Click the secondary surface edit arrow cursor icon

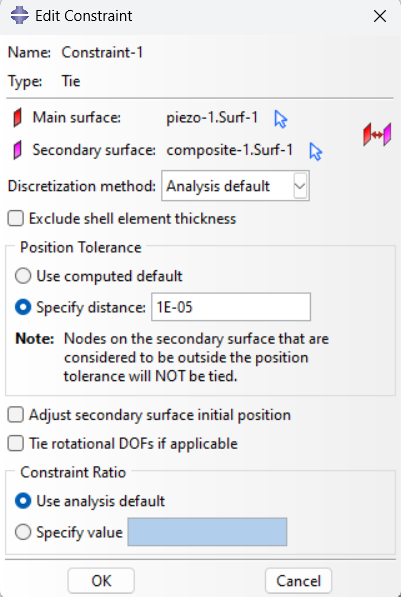316,152
